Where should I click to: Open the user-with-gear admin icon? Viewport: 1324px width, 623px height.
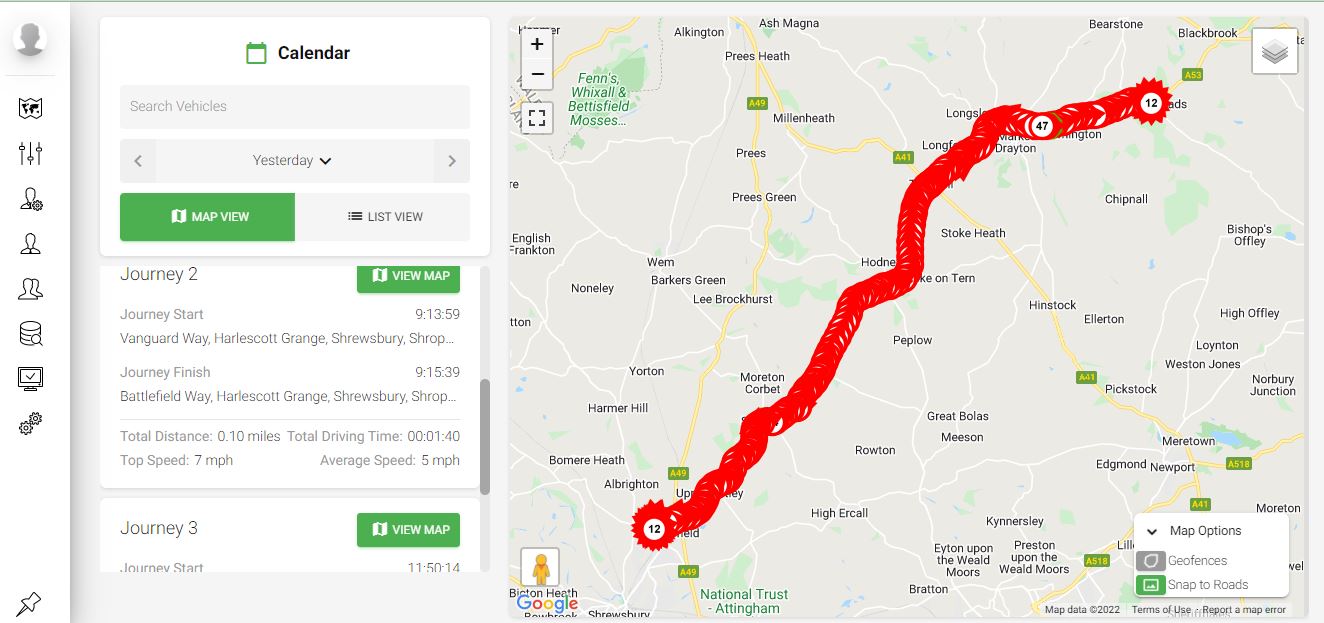pos(30,199)
